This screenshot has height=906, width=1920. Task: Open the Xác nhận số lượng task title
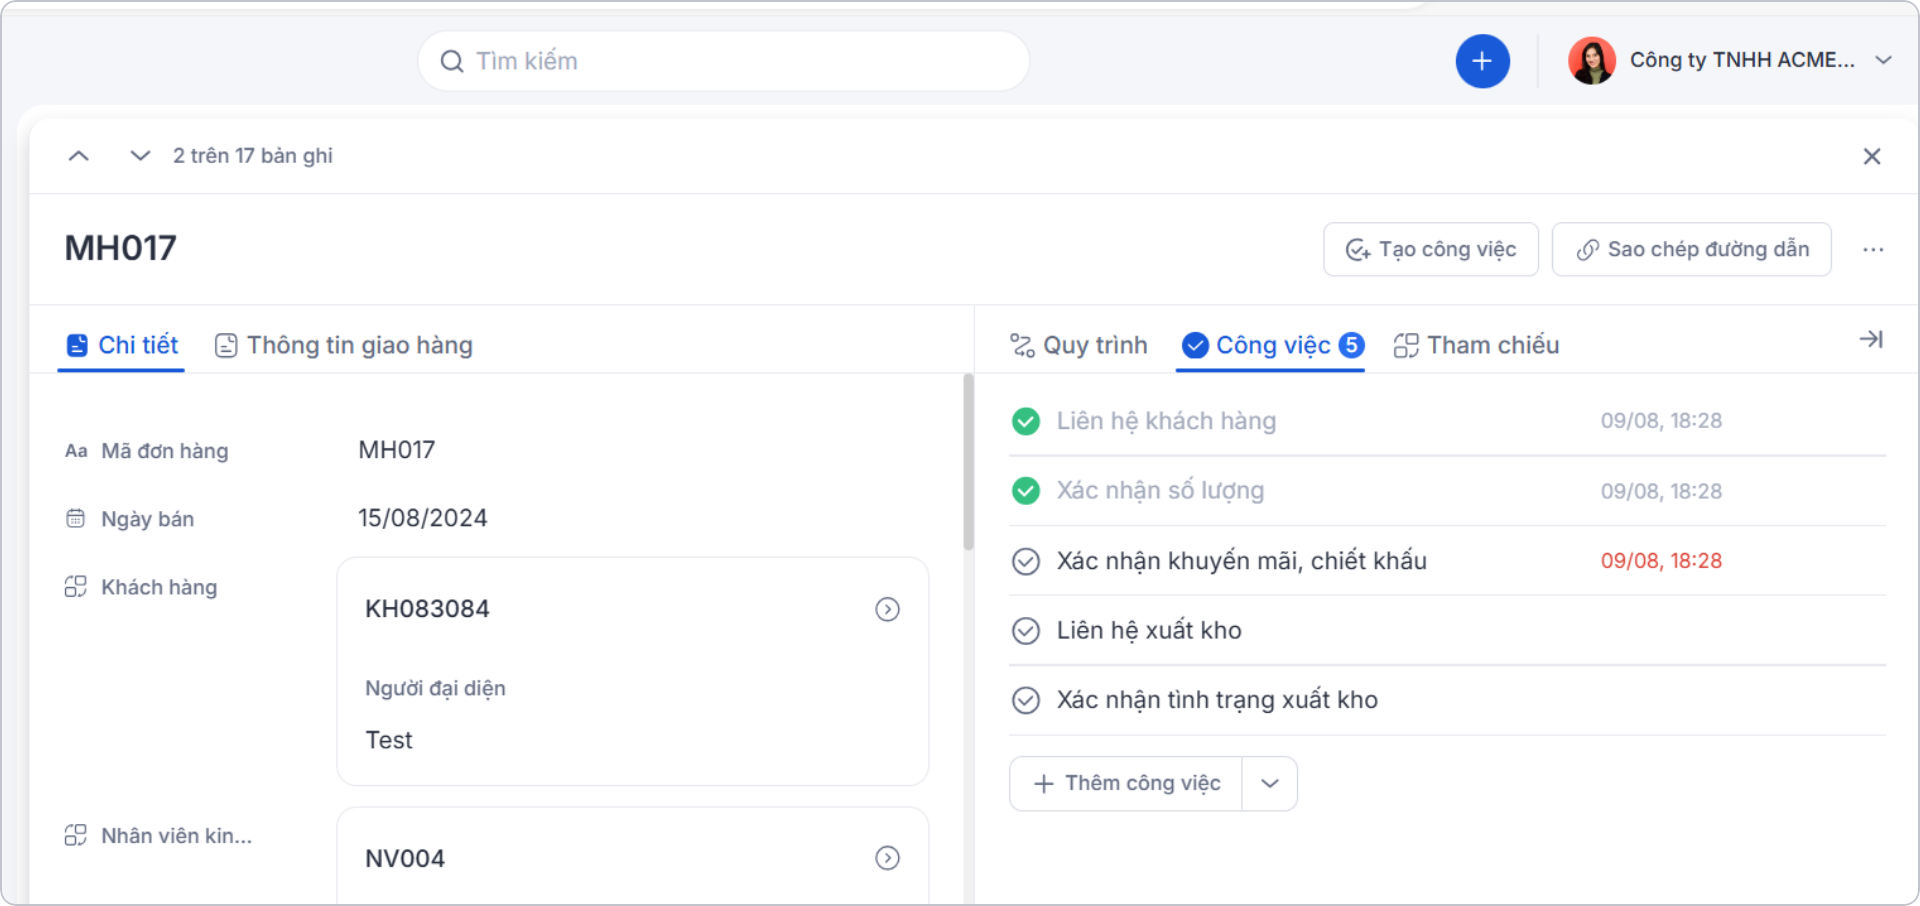[x=1160, y=491]
